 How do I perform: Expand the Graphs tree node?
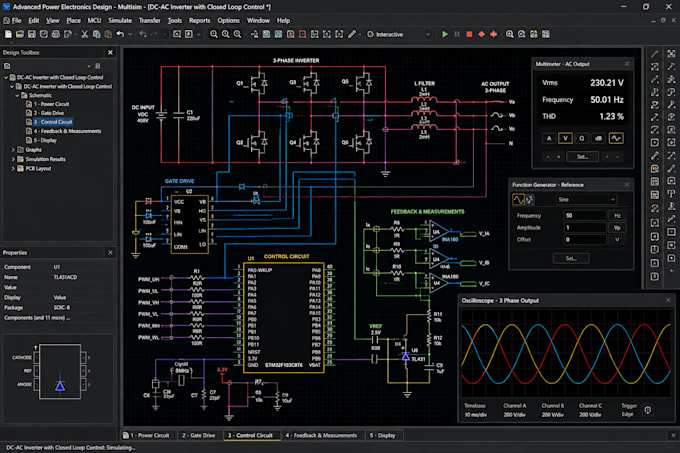tap(13, 150)
